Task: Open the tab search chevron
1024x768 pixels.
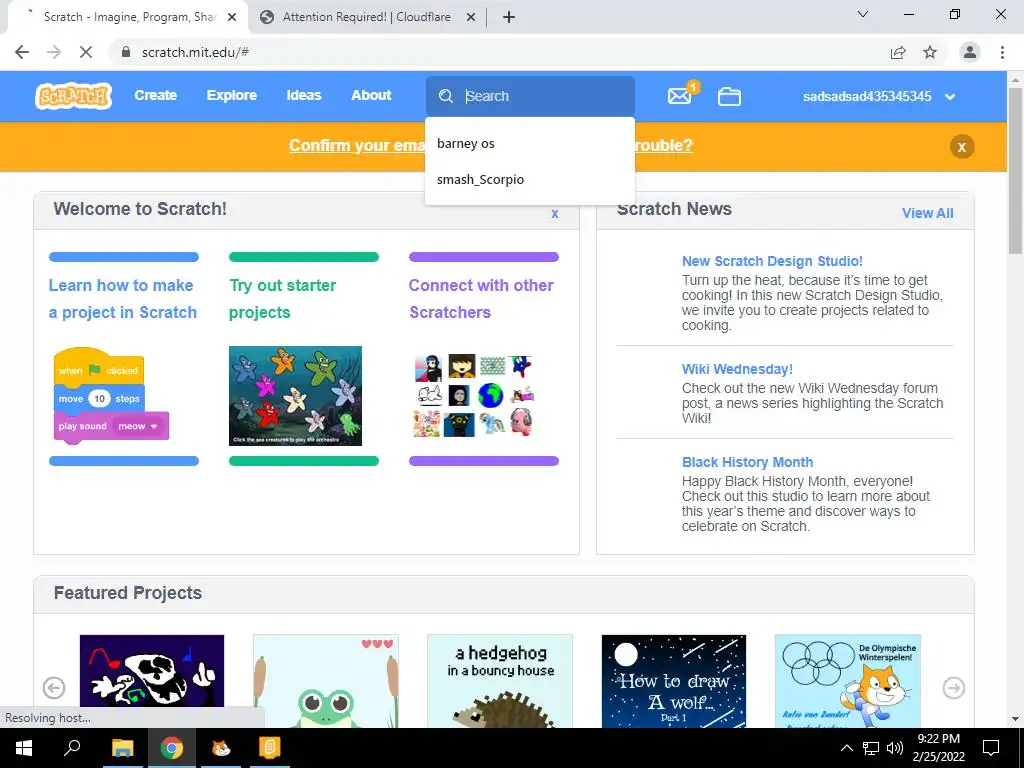Action: click(x=863, y=14)
